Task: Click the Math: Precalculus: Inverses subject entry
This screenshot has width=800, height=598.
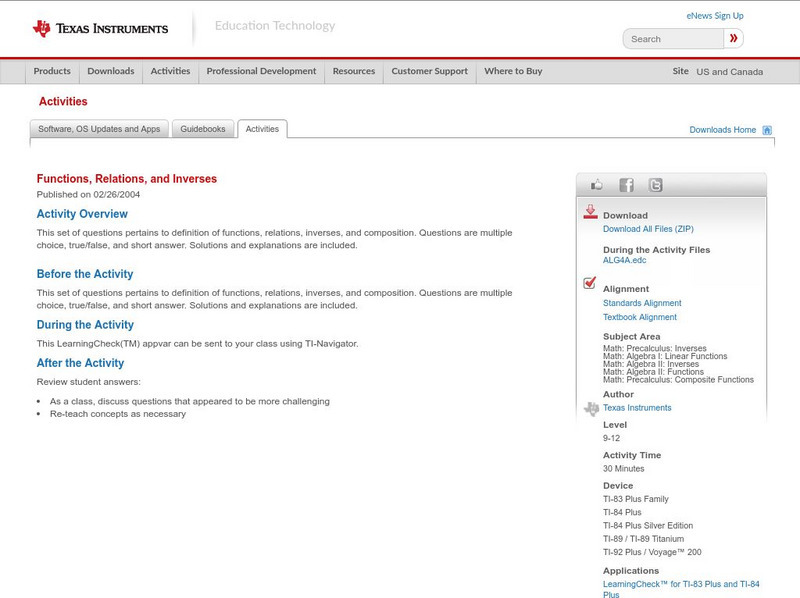Action: click(x=655, y=348)
